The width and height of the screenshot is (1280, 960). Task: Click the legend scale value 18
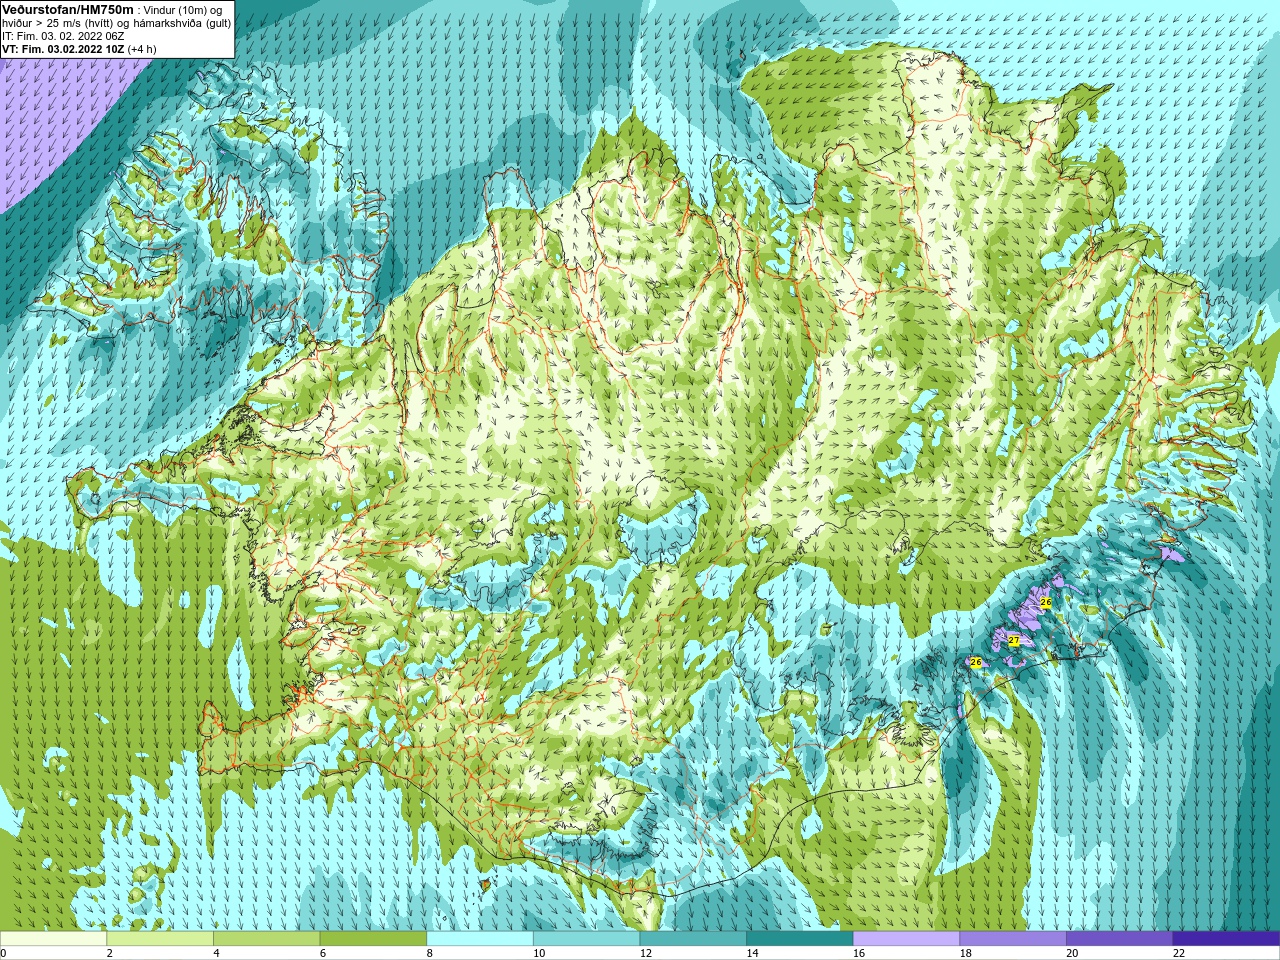[965, 953]
